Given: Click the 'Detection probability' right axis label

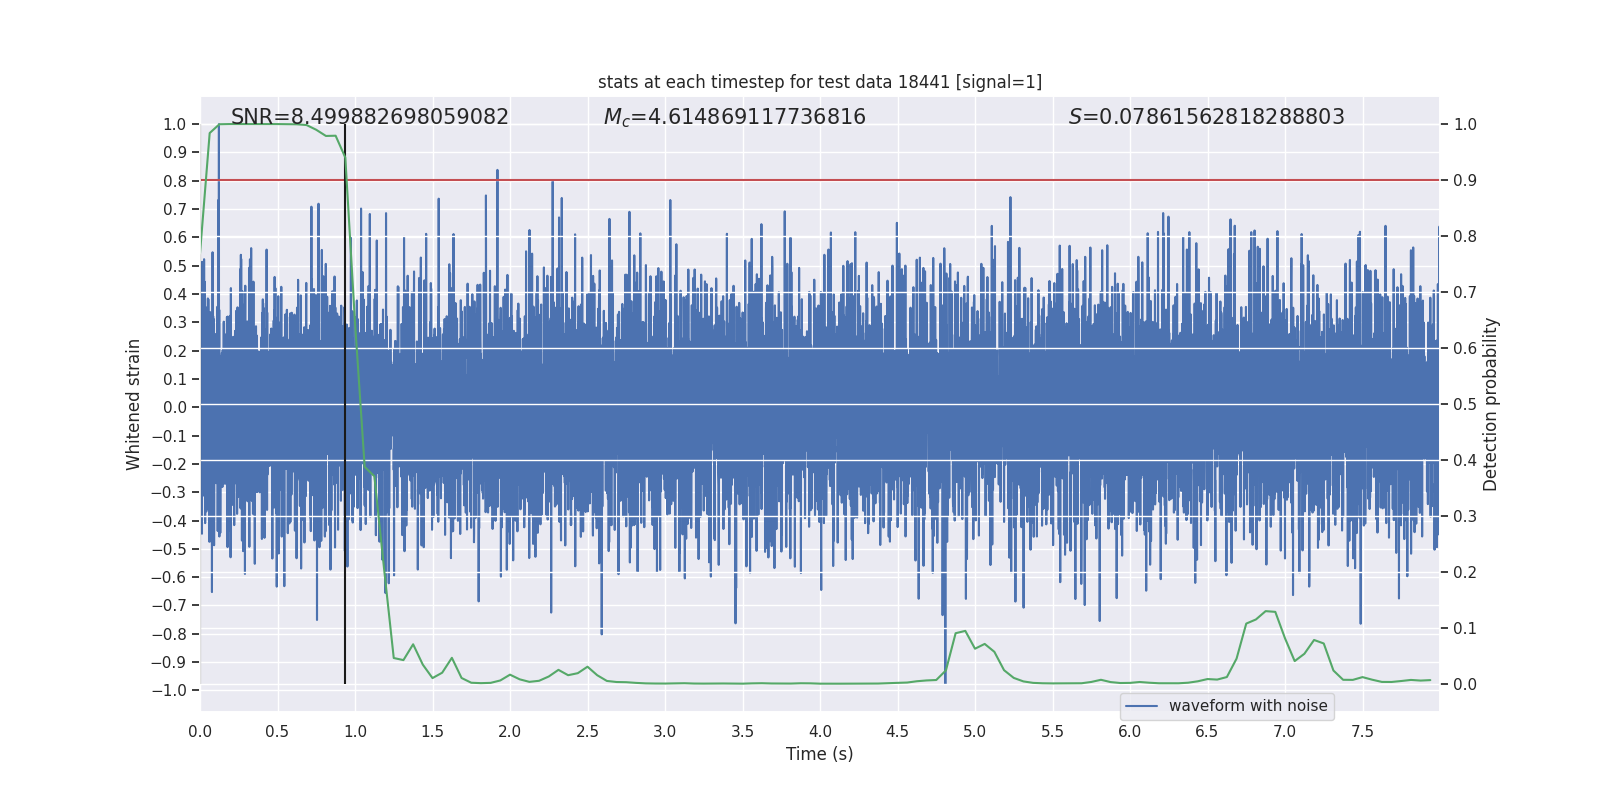Looking at the screenshot, I should tap(1490, 405).
